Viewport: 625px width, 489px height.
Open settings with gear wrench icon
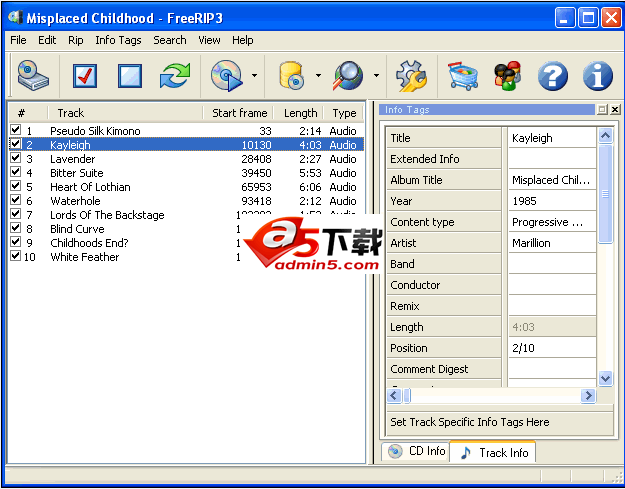click(411, 75)
